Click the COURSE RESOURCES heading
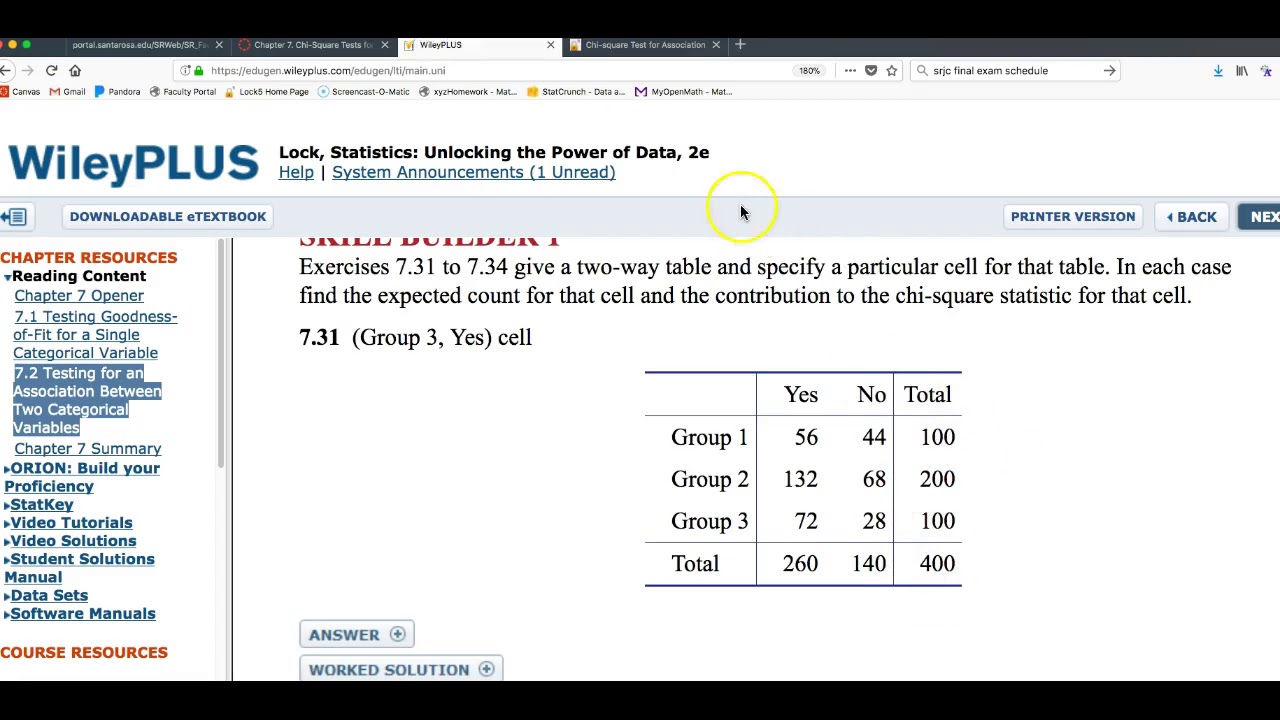 click(84, 653)
